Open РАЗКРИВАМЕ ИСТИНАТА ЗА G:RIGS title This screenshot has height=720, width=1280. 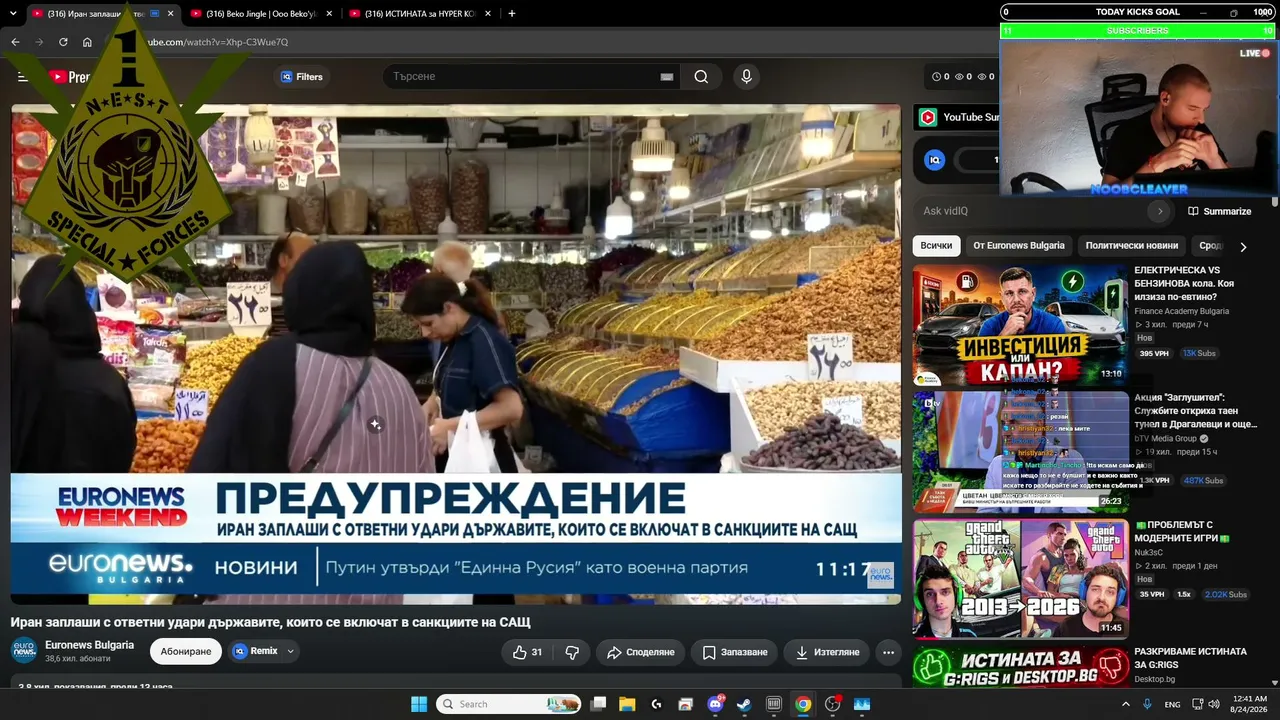[x=1190, y=658]
